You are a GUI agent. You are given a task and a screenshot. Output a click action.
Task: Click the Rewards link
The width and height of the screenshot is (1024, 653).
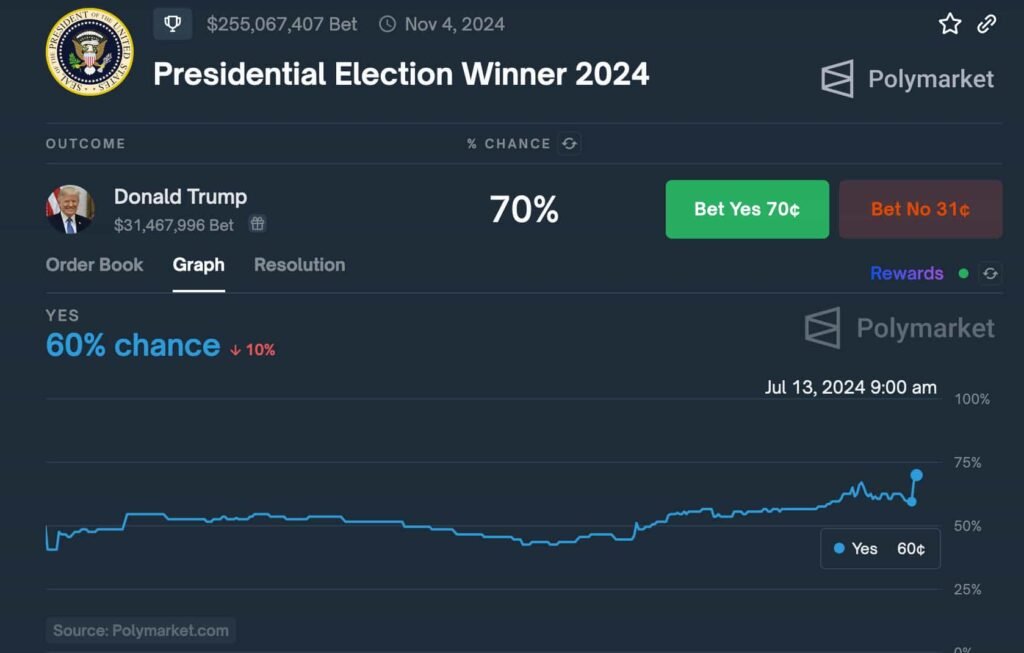[x=906, y=273]
